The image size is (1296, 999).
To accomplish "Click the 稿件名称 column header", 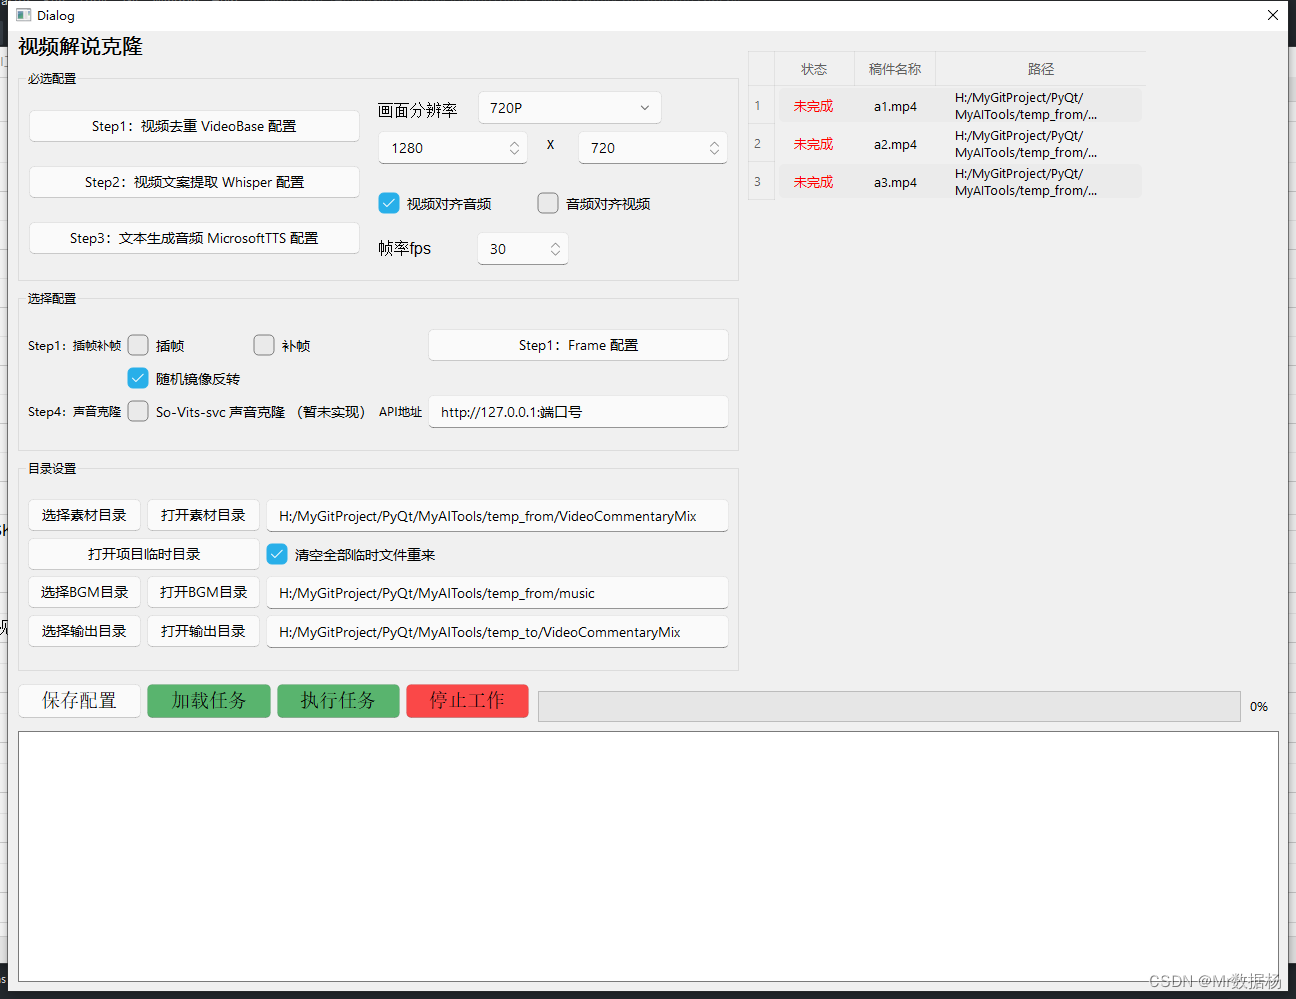I will click(895, 69).
